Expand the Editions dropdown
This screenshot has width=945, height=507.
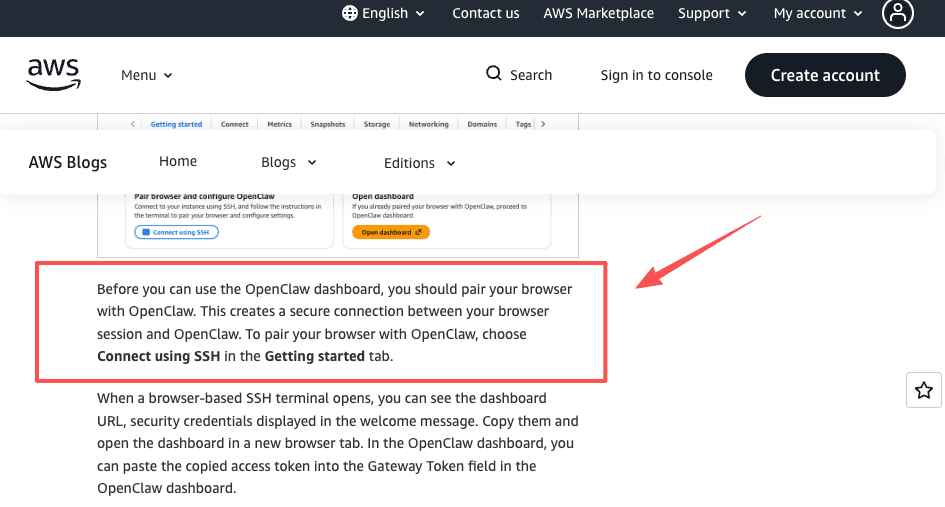pyautogui.click(x=419, y=163)
